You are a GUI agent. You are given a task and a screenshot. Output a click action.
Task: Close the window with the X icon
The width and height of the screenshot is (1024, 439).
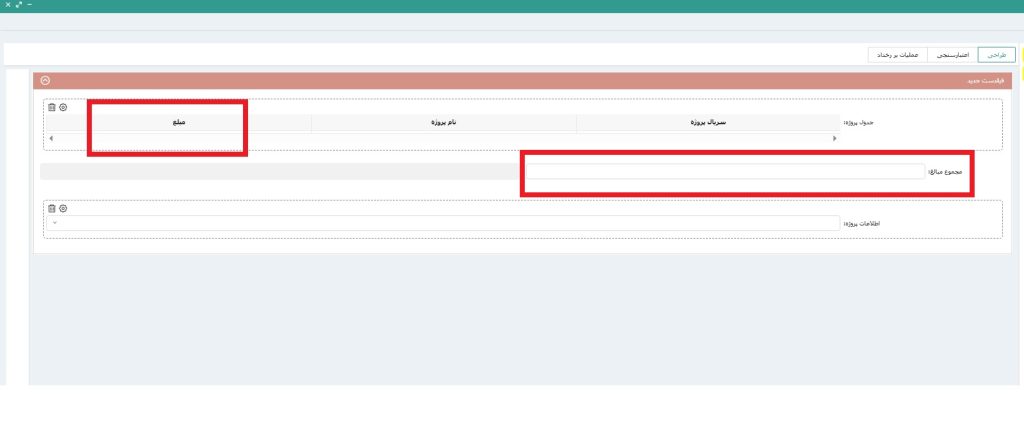(8, 6)
